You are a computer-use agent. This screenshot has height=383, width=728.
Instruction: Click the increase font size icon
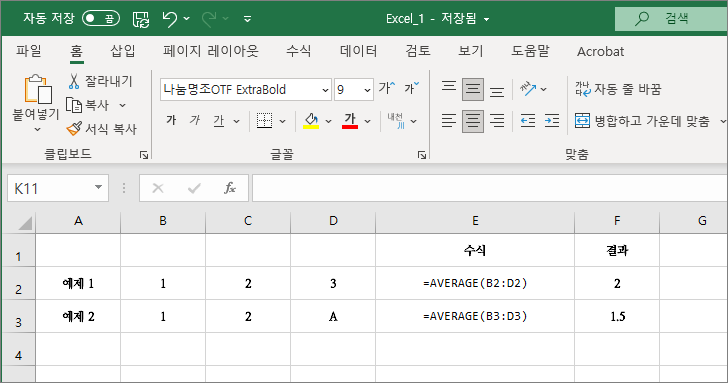(x=387, y=88)
